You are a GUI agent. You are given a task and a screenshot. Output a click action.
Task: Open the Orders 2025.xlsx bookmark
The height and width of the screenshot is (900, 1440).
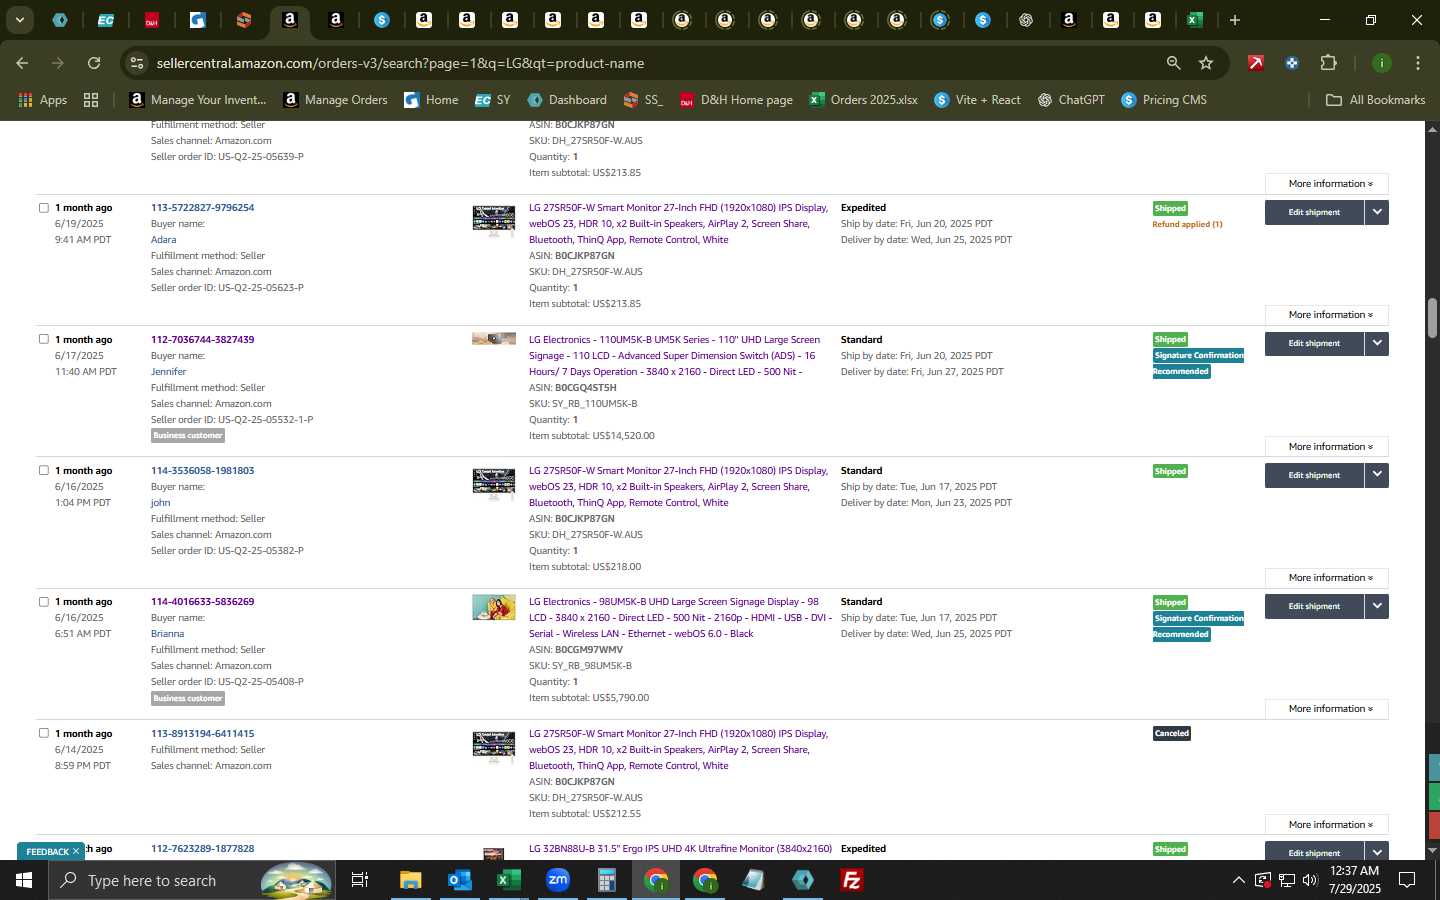[x=864, y=100]
